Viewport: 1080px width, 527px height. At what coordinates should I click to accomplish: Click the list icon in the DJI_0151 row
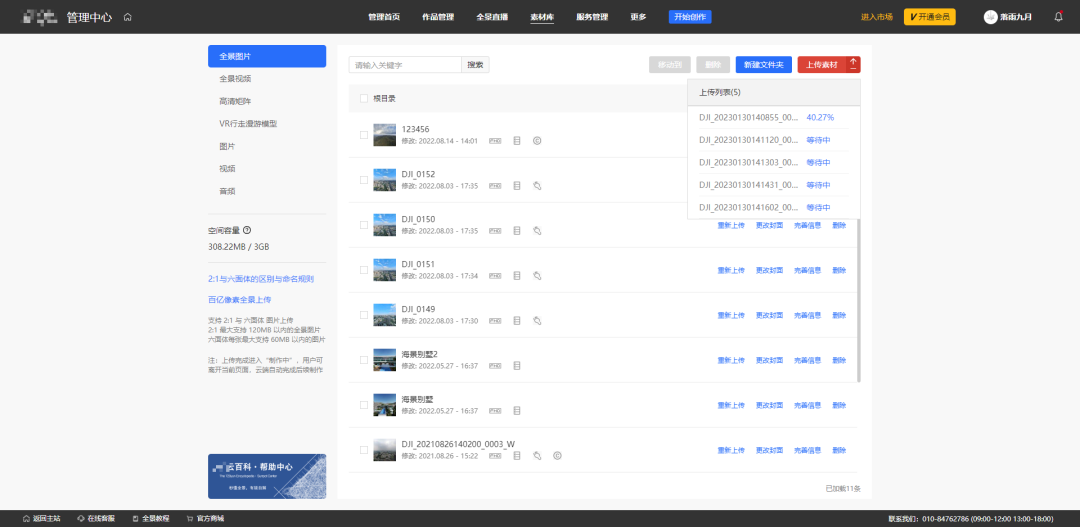517,276
